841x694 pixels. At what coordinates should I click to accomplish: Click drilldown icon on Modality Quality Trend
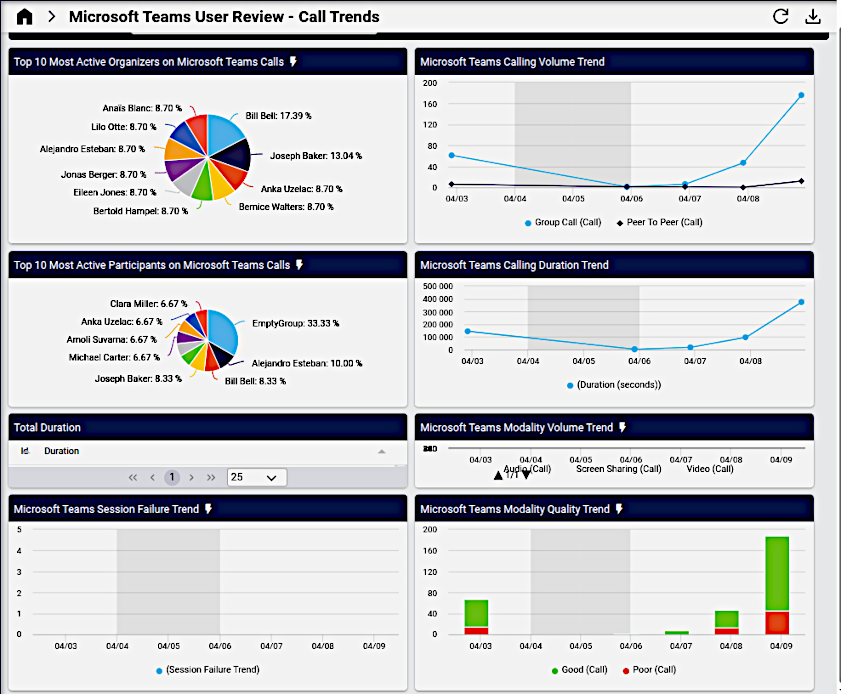619,508
